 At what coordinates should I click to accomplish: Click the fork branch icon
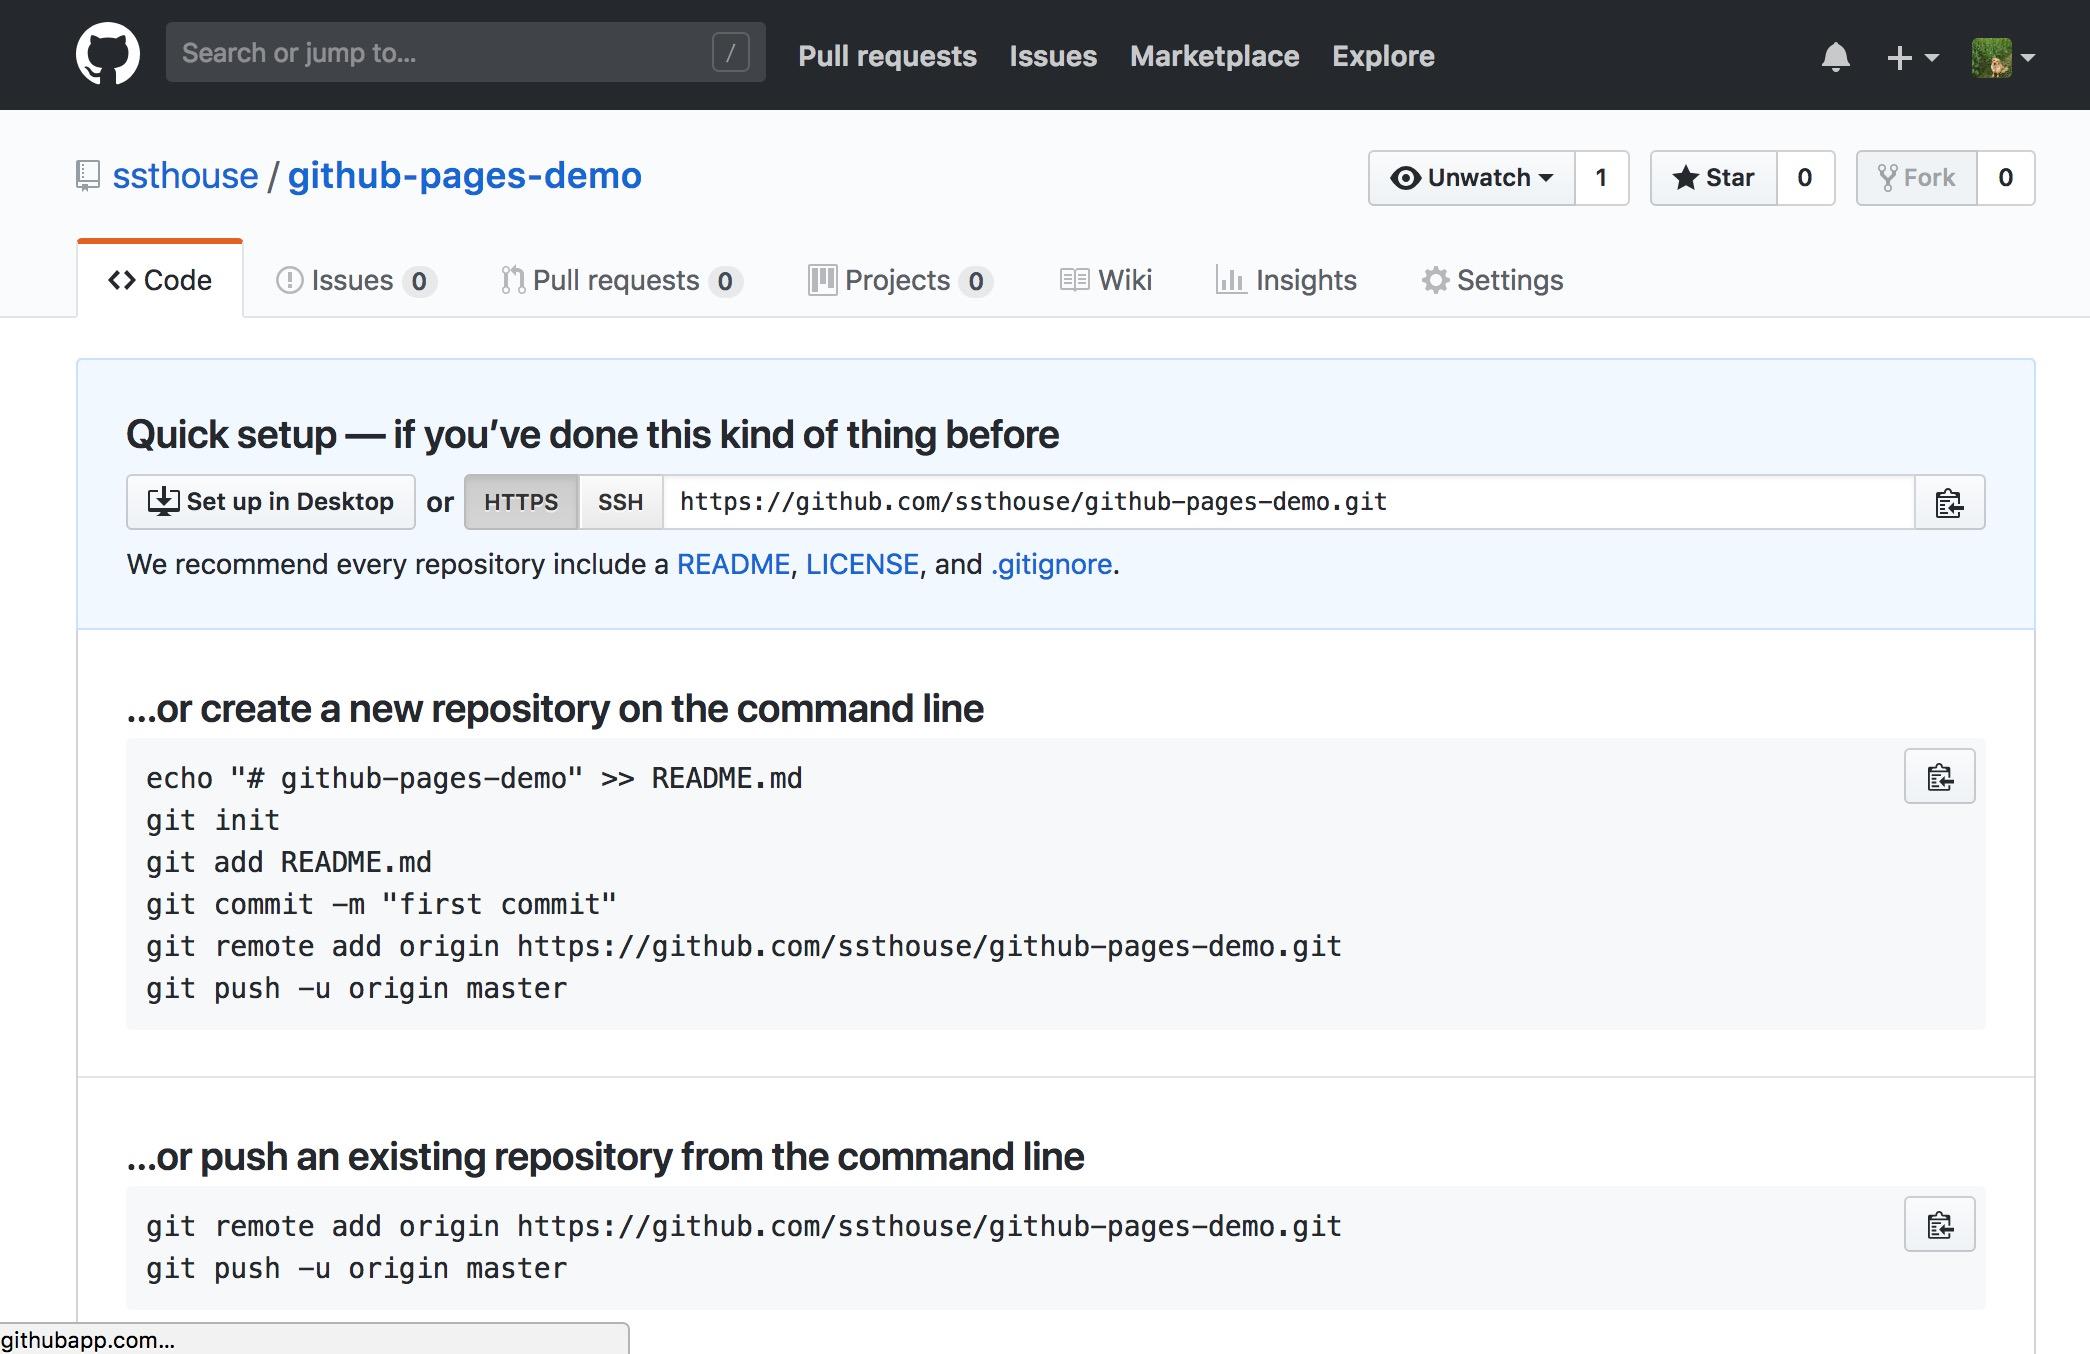[1888, 177]
